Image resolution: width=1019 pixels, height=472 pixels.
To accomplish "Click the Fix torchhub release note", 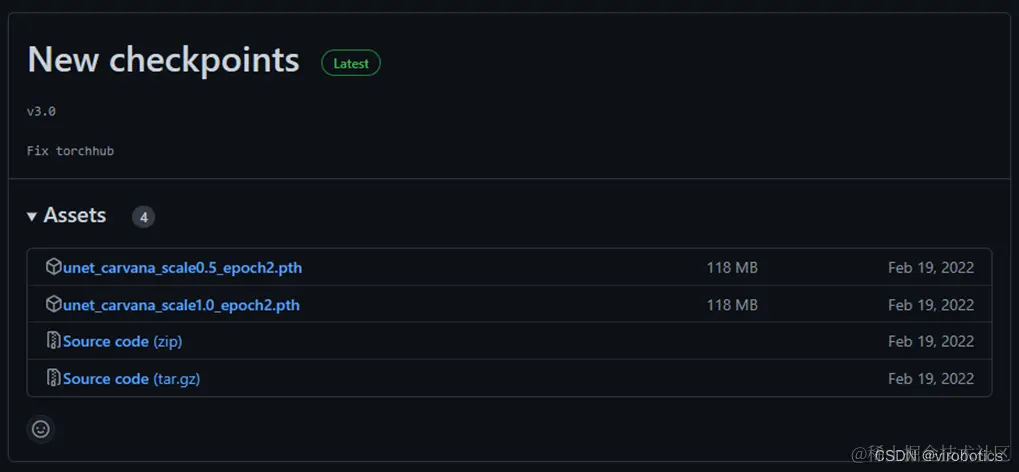I will 70,150.
